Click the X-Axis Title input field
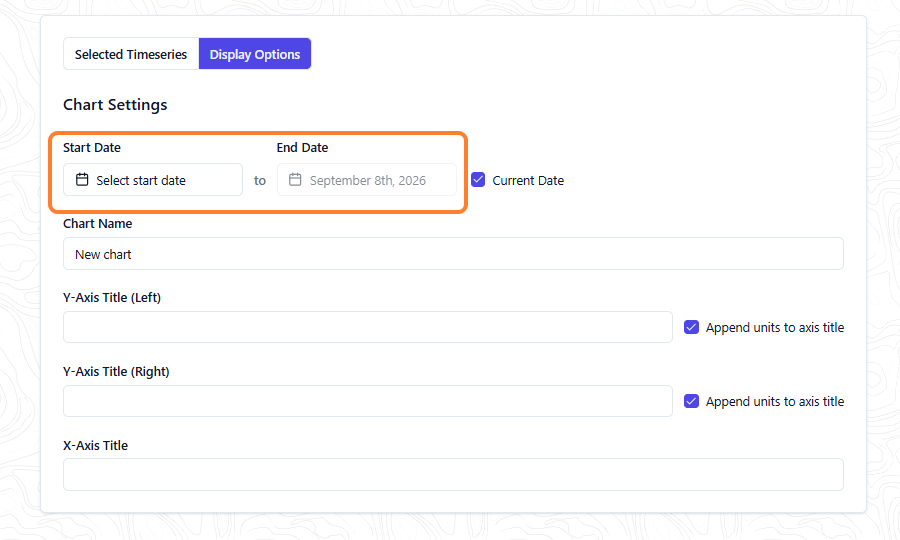Screen dimensions: 900x540 click(453, 475)
